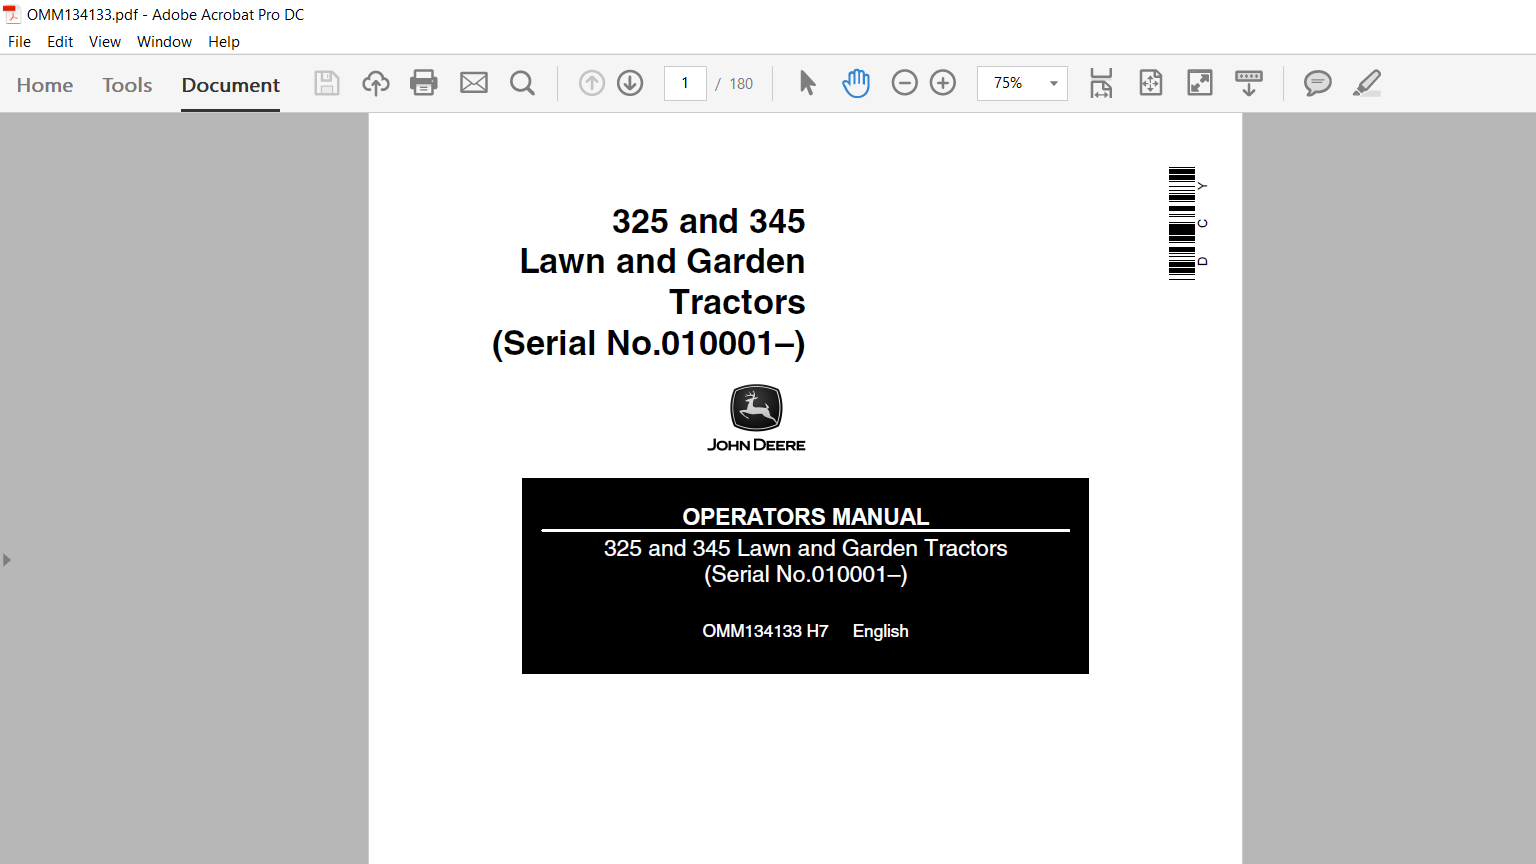The width and height of the screenshot is (1536, 864).
Task: Open the Read mode keyboard icon
Action: point(1249,83)
